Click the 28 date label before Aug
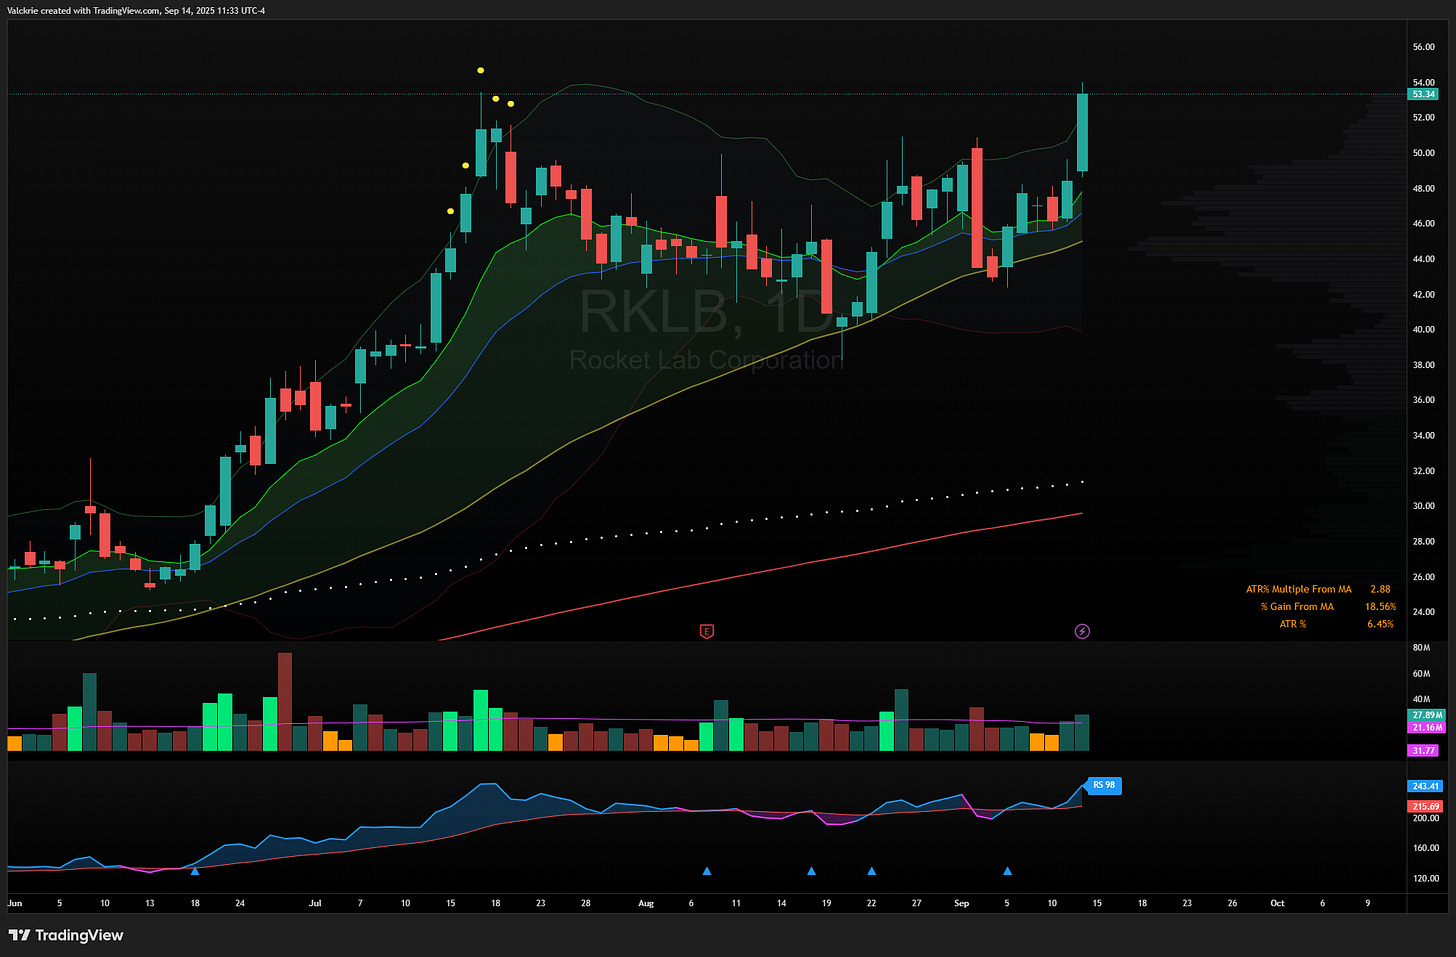 [586, 903]
